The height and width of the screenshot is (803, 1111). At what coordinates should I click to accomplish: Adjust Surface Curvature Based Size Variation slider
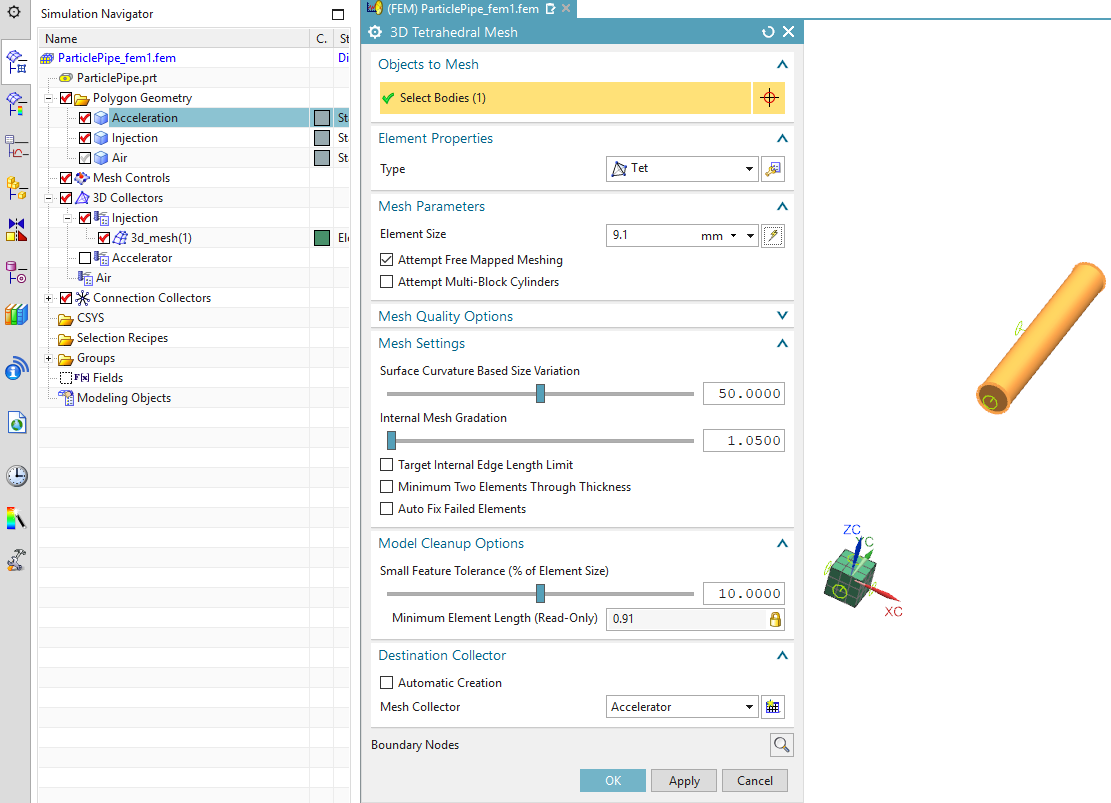coord(540,394)
